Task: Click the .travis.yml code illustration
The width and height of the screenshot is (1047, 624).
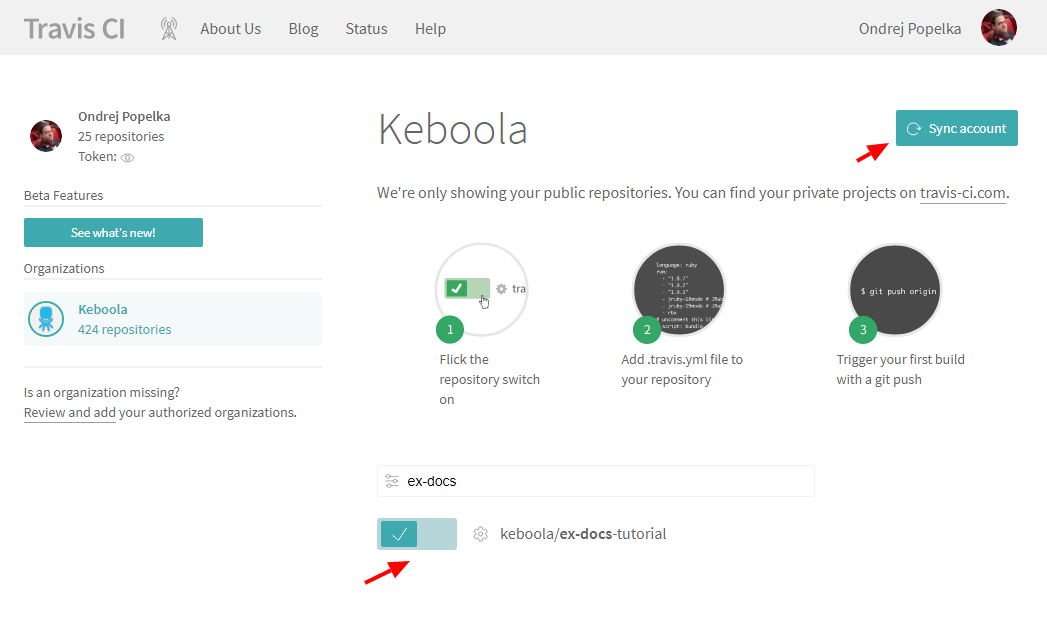Action: click(678, 290)
